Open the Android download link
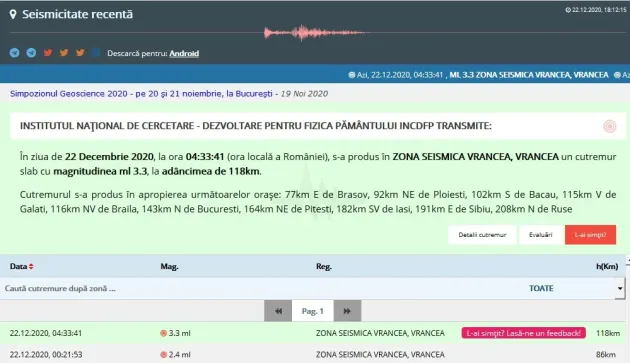This screenshot has height=363, width=630. pos(184,53)
